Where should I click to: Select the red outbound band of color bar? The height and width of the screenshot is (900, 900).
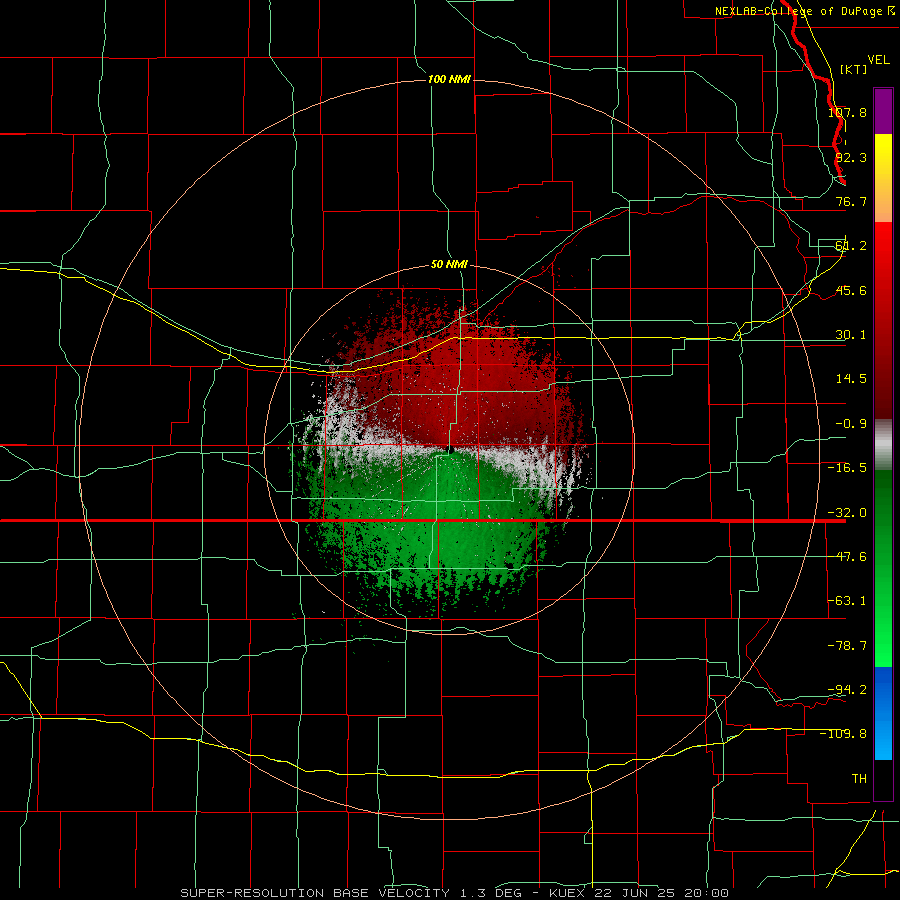point(883,320)
